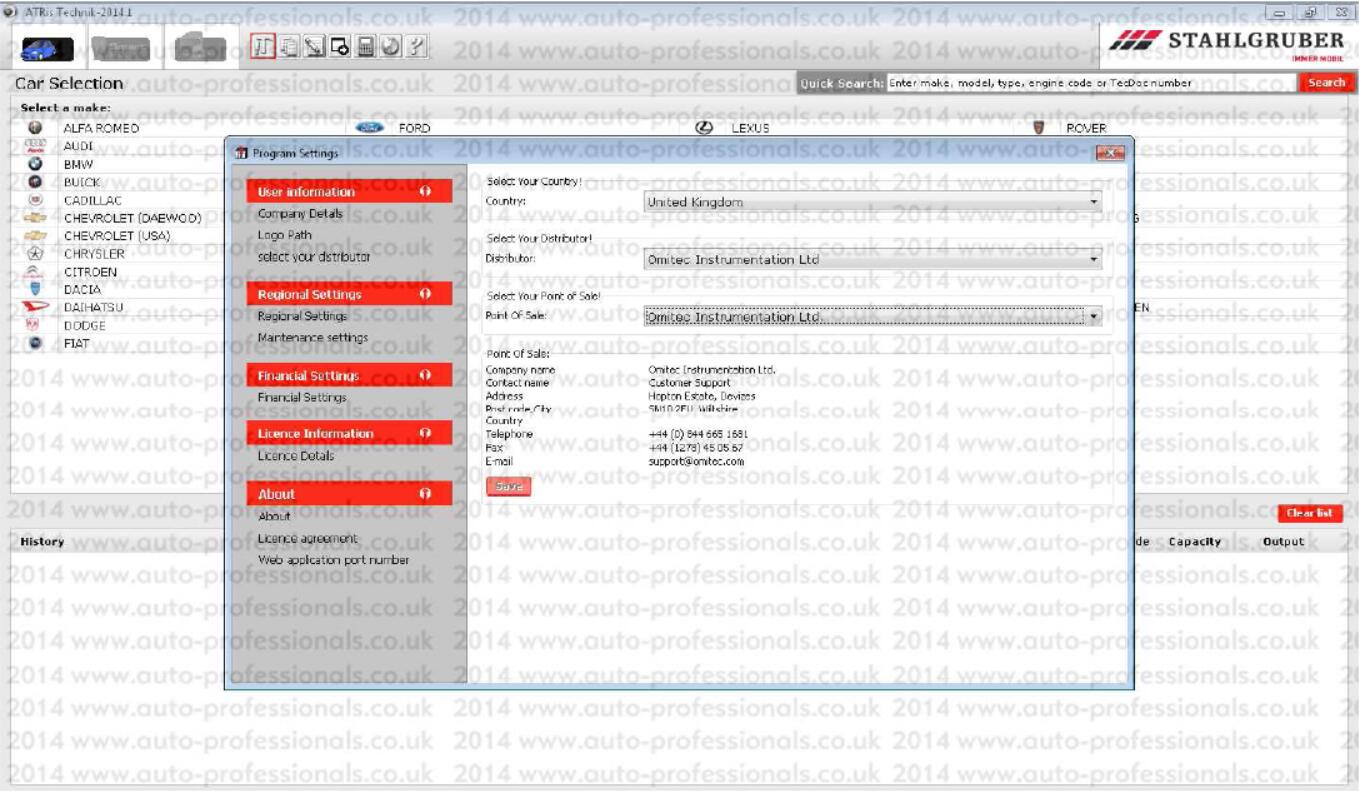Open the blue car selection tab
The image size is (1364, 791).
tap(47, 48)
